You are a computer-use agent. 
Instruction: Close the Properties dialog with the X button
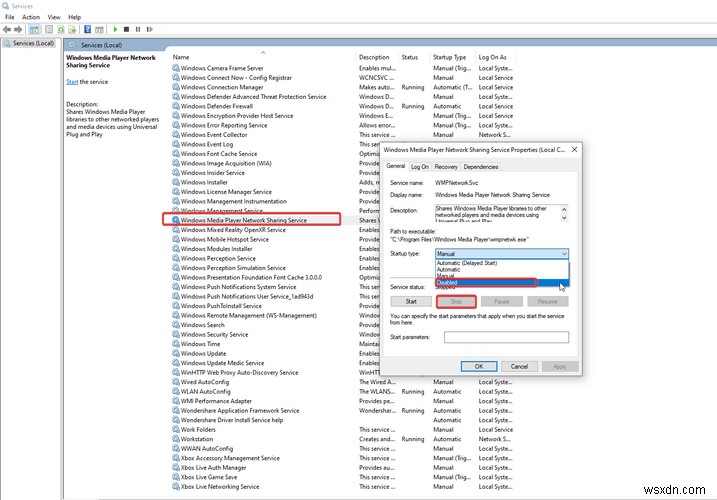tap(574, 150)
